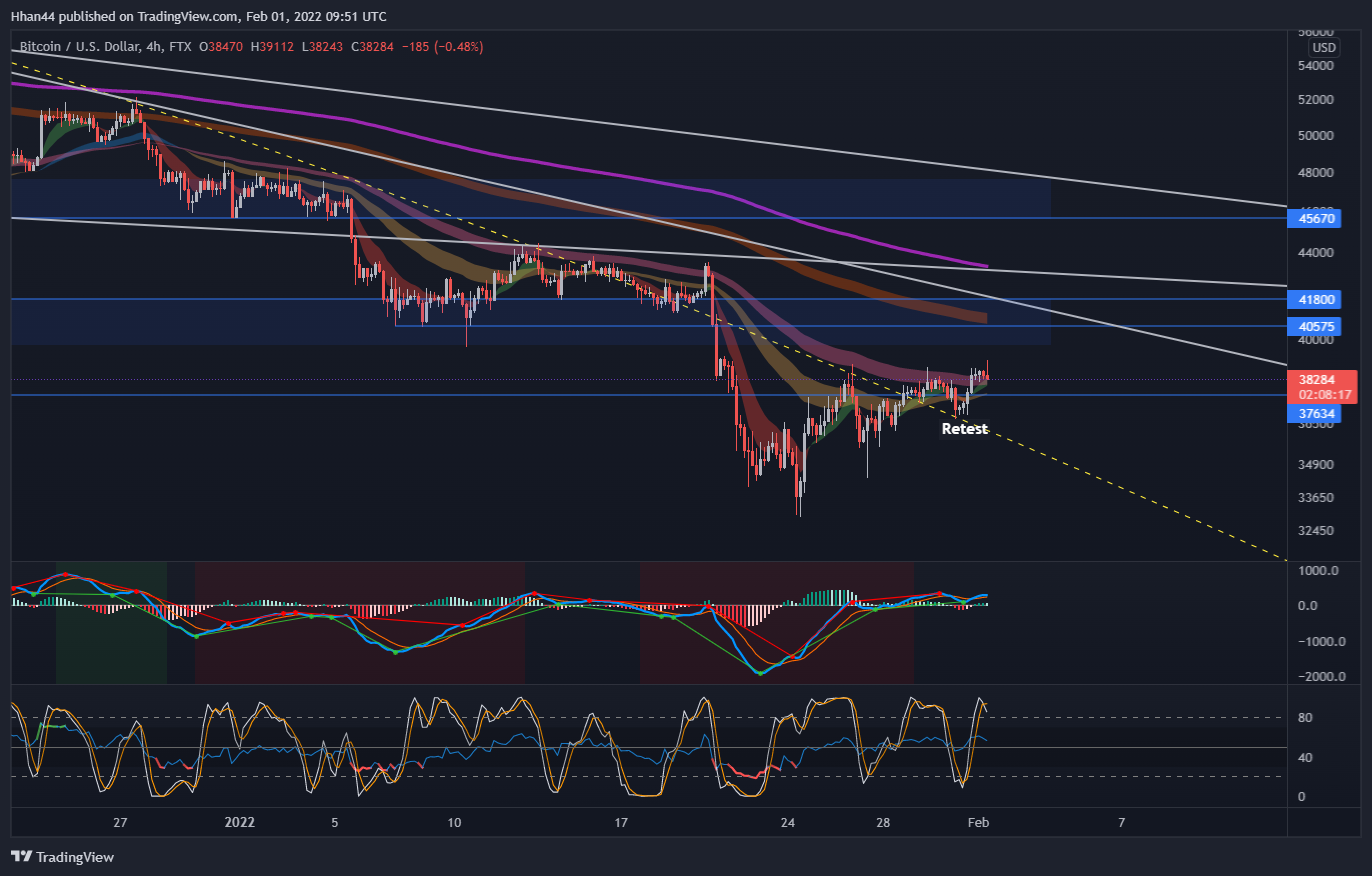
Task: Click the 32450 price axis label
Action: point(1316,530)
